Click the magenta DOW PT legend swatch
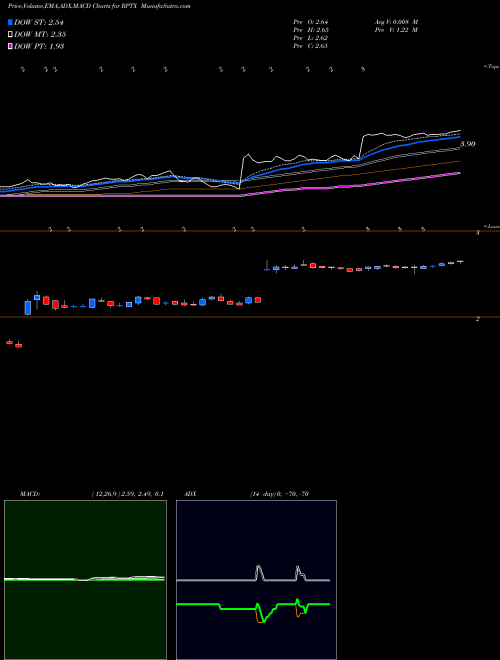Viewport: 500px width, 660px height. (x=10, y=46)
